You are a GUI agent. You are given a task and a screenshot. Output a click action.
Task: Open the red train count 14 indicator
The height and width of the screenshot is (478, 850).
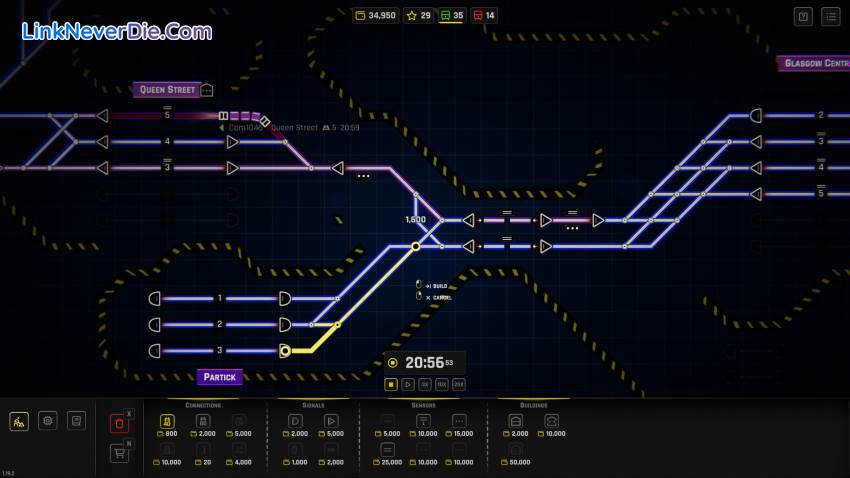click(x=484, y=15)
